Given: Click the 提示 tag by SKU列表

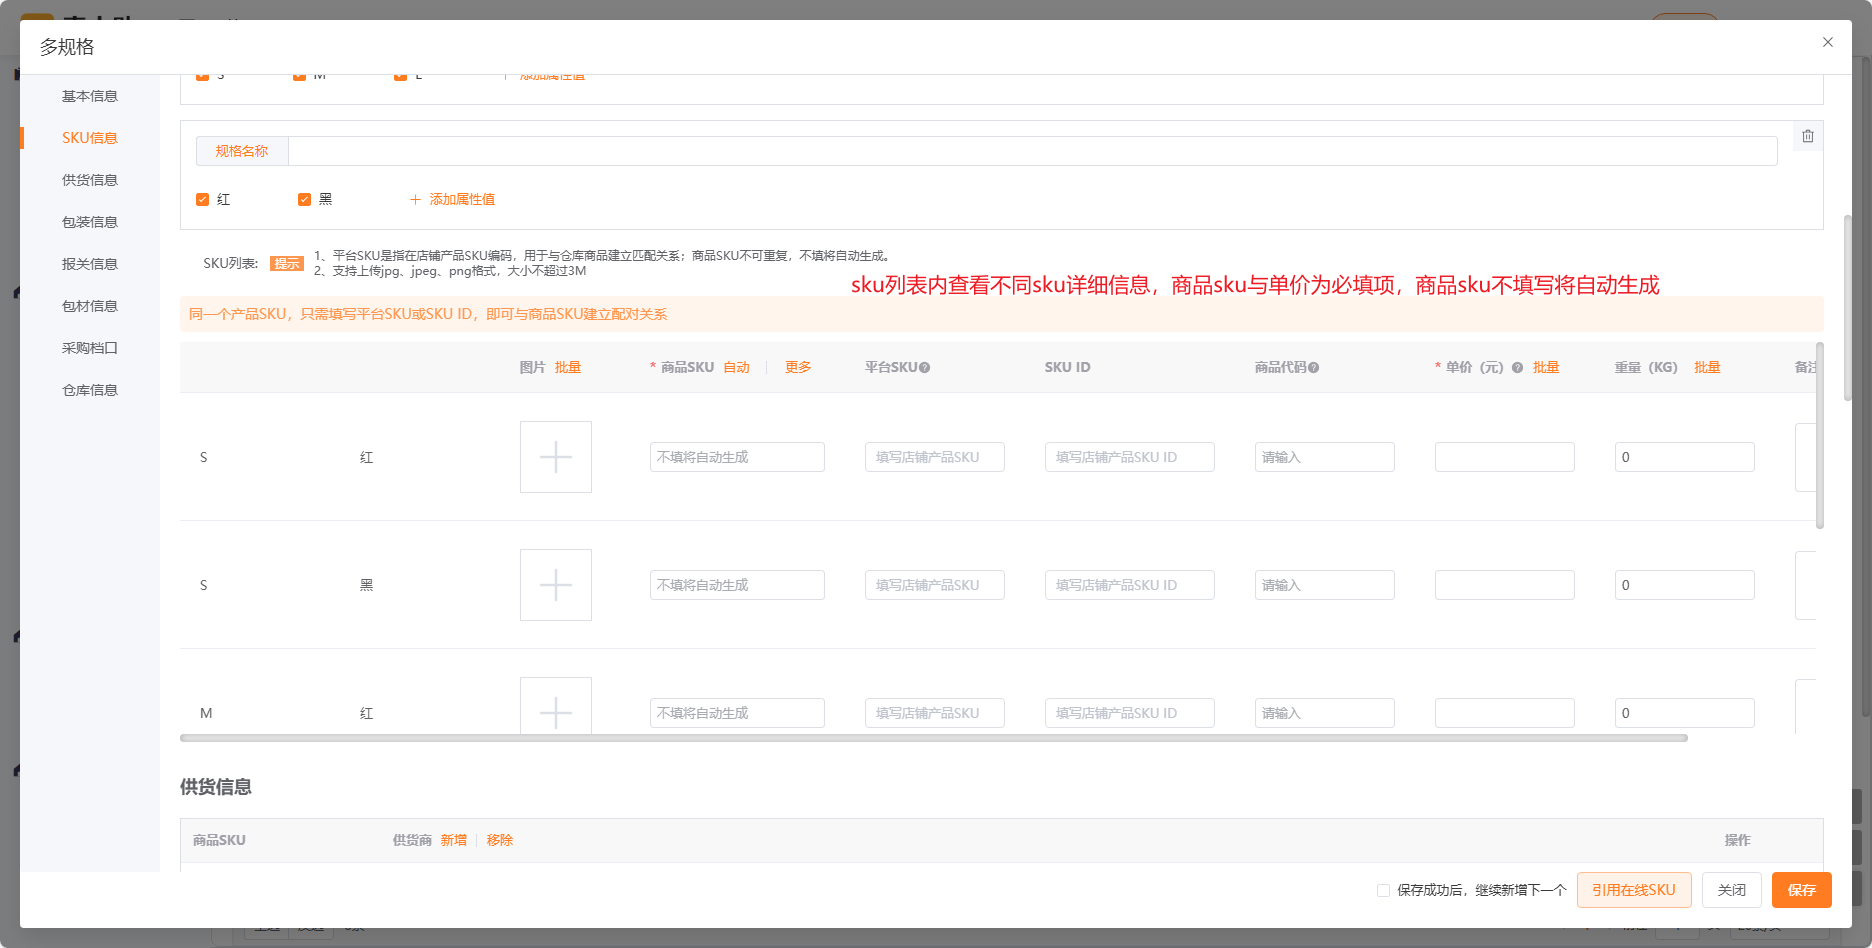Looking at the screenshot, I should point(287,264).
